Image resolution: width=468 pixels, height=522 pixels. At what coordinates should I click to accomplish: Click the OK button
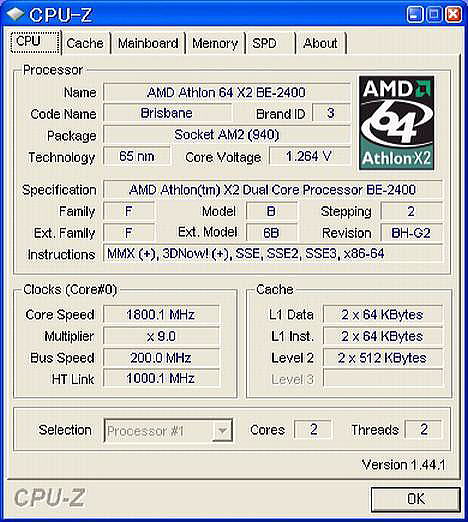point(416,499)
